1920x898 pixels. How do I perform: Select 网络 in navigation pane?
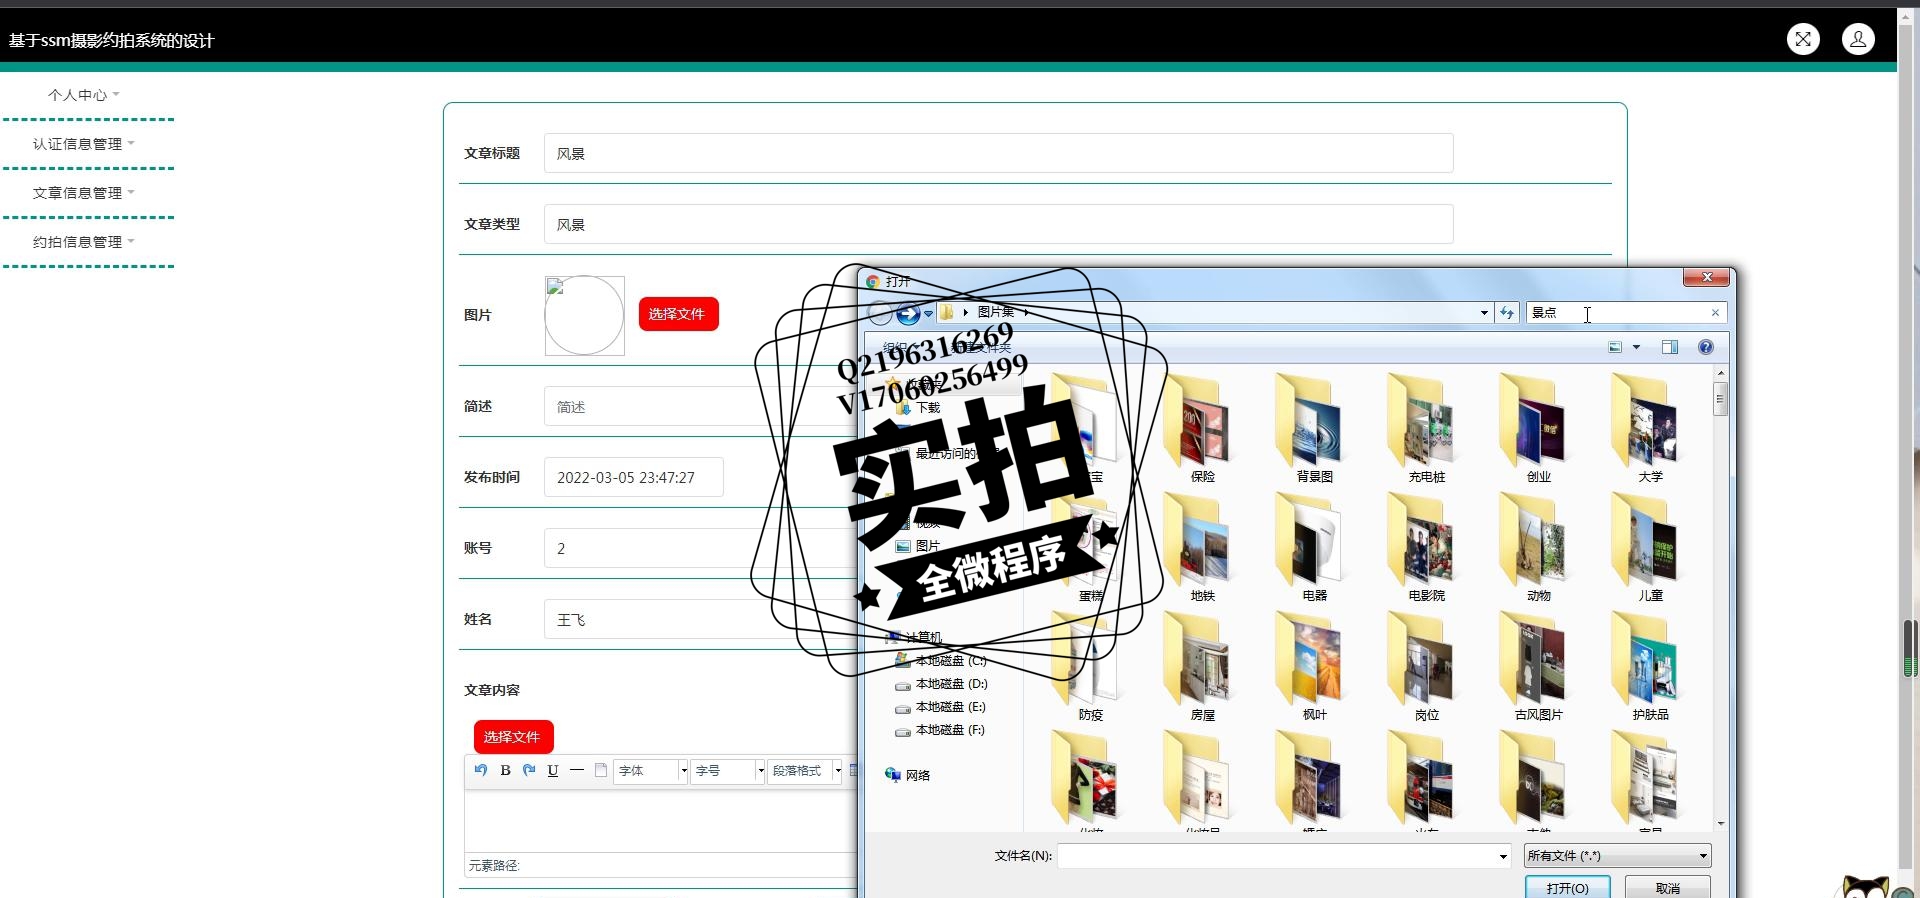pos(908,775)
